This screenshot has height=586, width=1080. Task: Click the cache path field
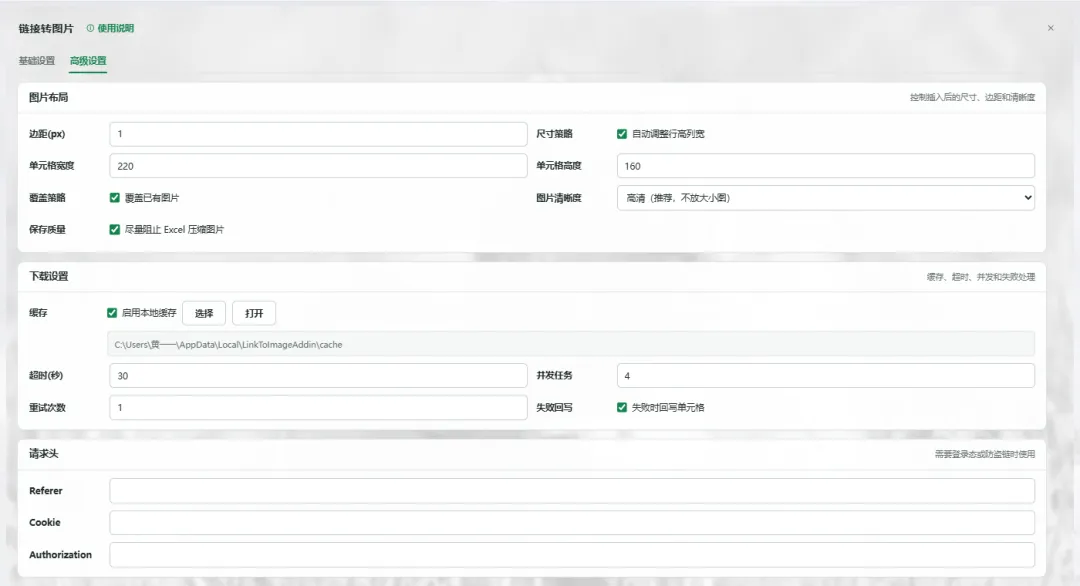[571, 344]
